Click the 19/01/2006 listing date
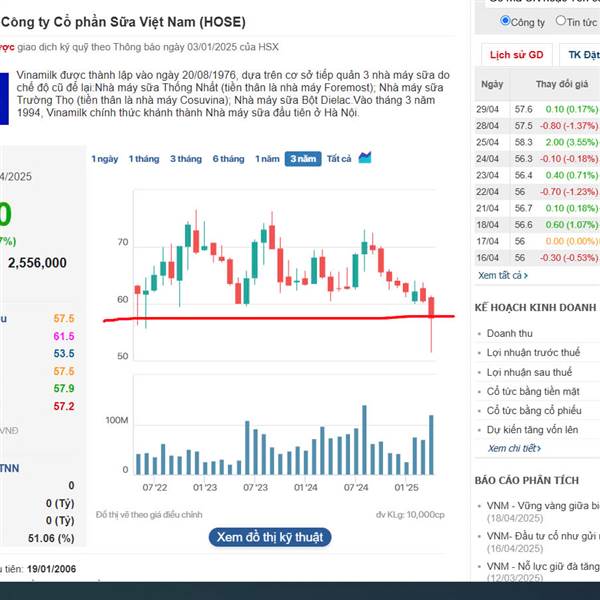The height and width of the screenshot is (600, 600). pos(51,569)
